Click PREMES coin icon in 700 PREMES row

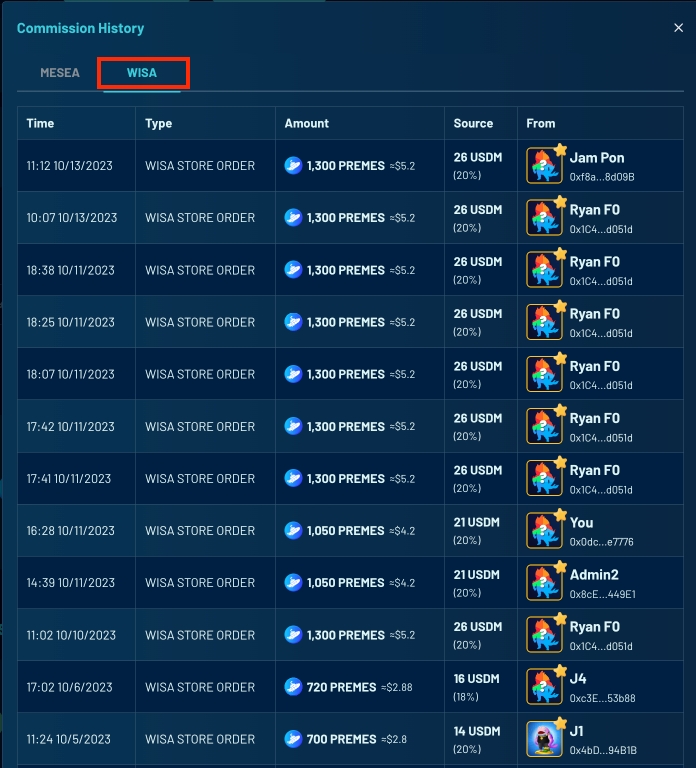(293, 739)
